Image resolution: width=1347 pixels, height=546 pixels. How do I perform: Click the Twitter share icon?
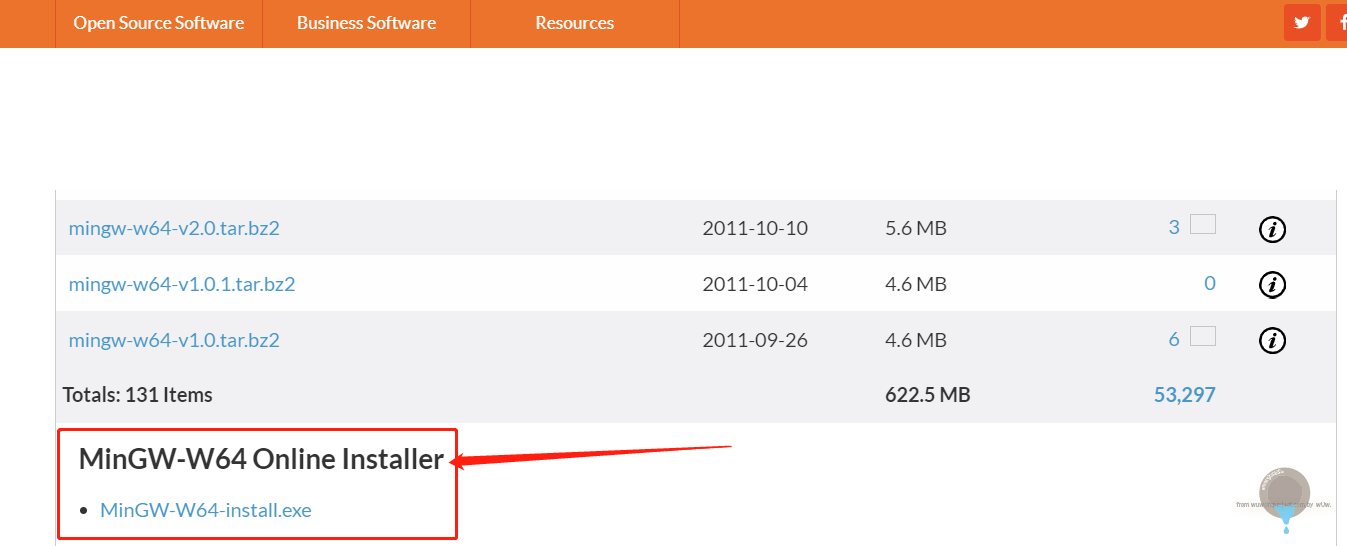[1301, 23]
